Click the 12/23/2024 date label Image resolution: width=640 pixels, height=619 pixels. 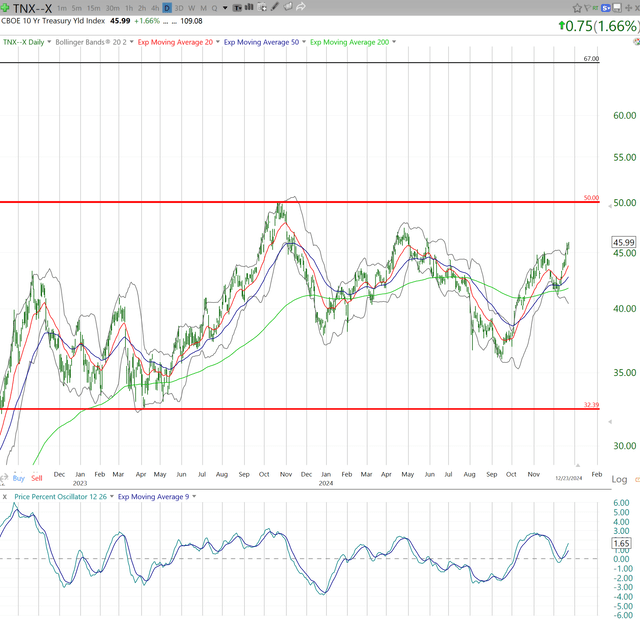(569, 478)
